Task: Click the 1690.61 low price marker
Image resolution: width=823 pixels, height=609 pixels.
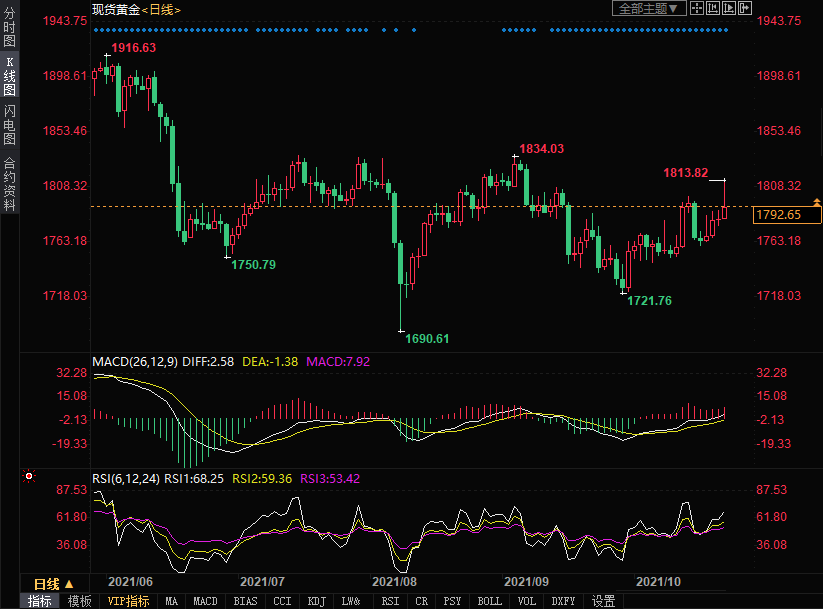Action: point(427,339)
